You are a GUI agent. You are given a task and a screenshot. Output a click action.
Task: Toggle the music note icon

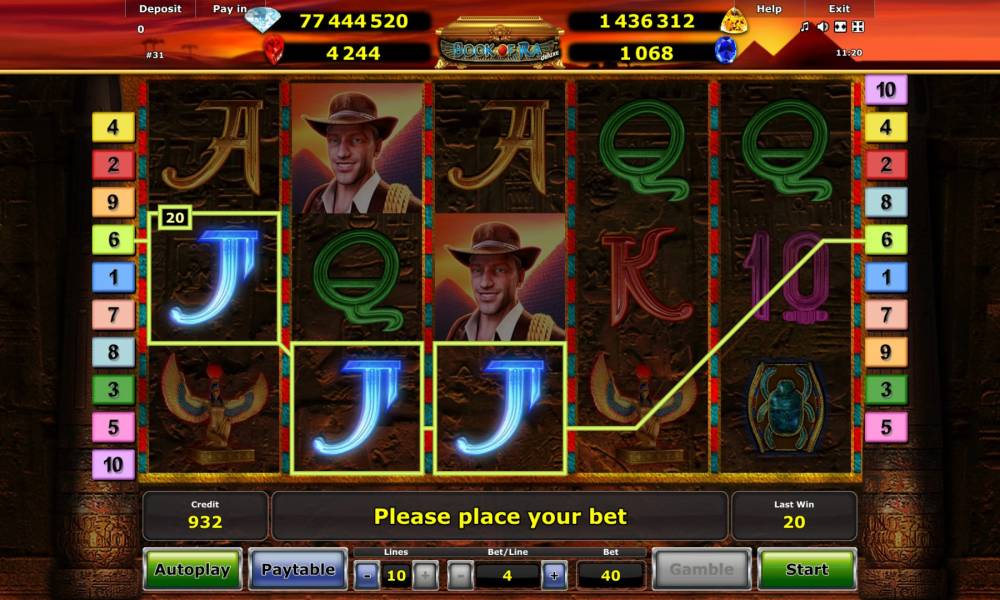[805, 26]
